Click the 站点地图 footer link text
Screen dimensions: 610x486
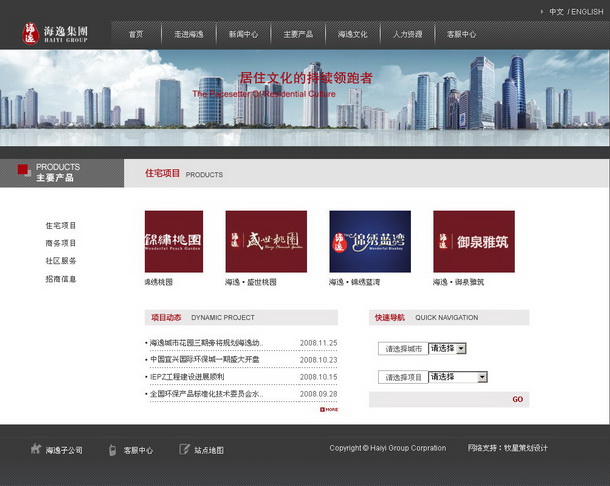209,450
